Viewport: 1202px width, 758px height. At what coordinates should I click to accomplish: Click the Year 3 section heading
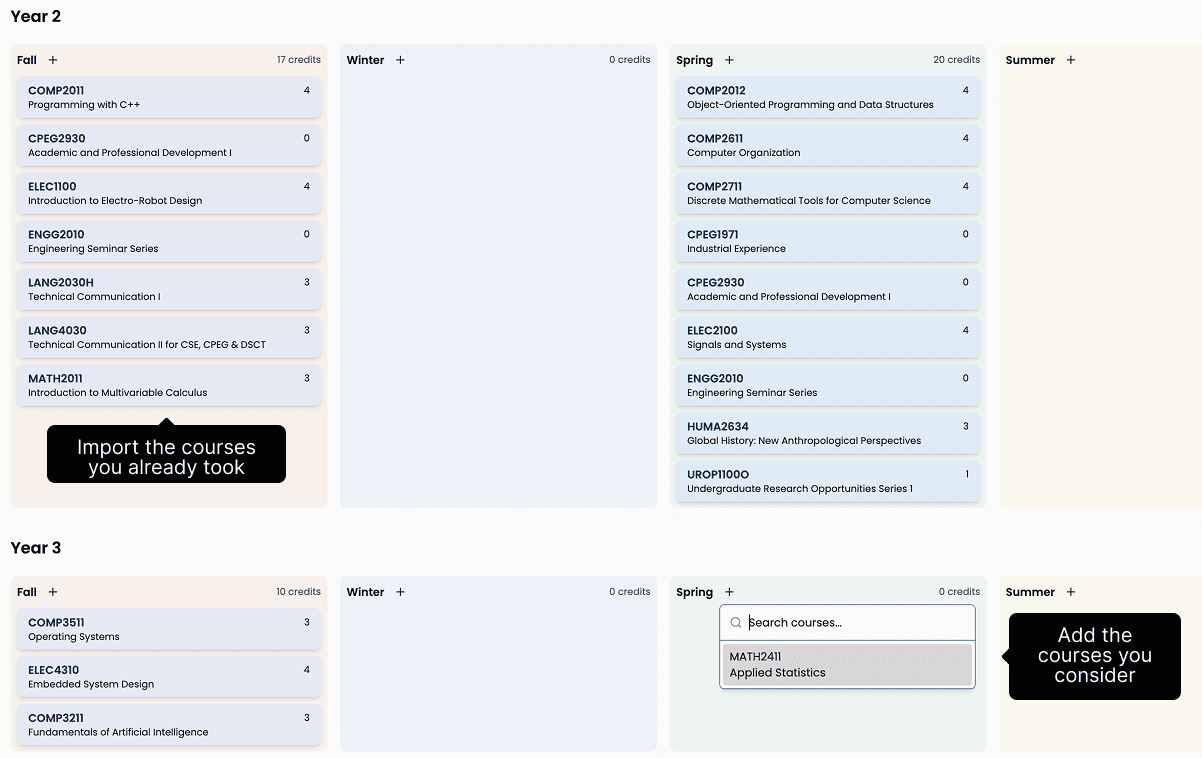coord(35,547)
